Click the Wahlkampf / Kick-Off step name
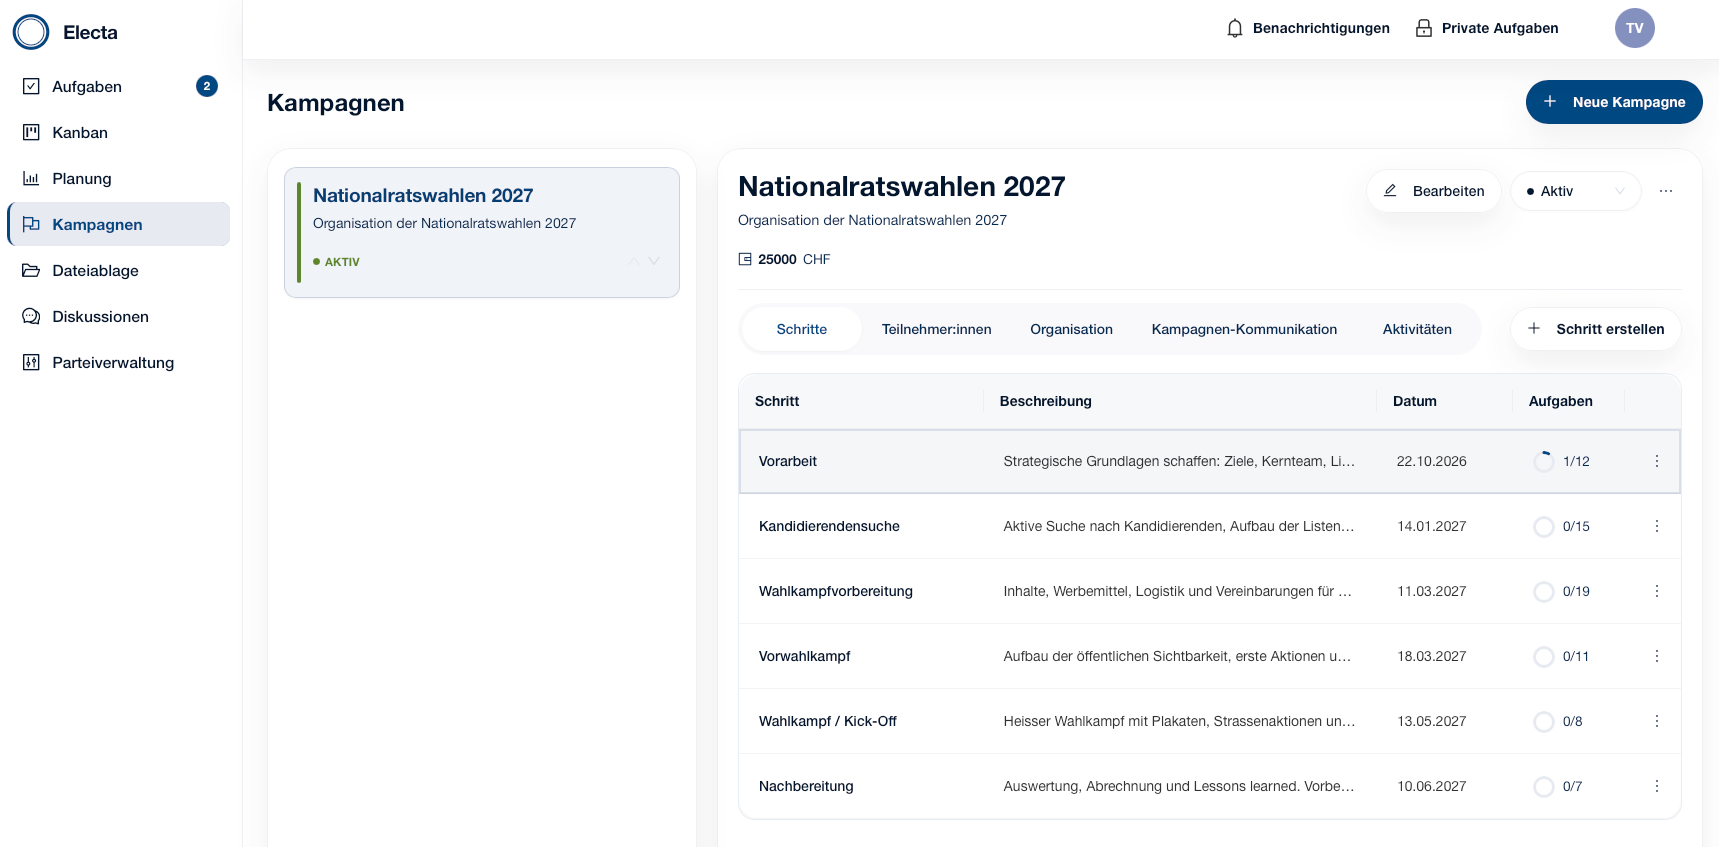Image resolution: width=1719 pixels, height=847 pixels. coord(828,721)
